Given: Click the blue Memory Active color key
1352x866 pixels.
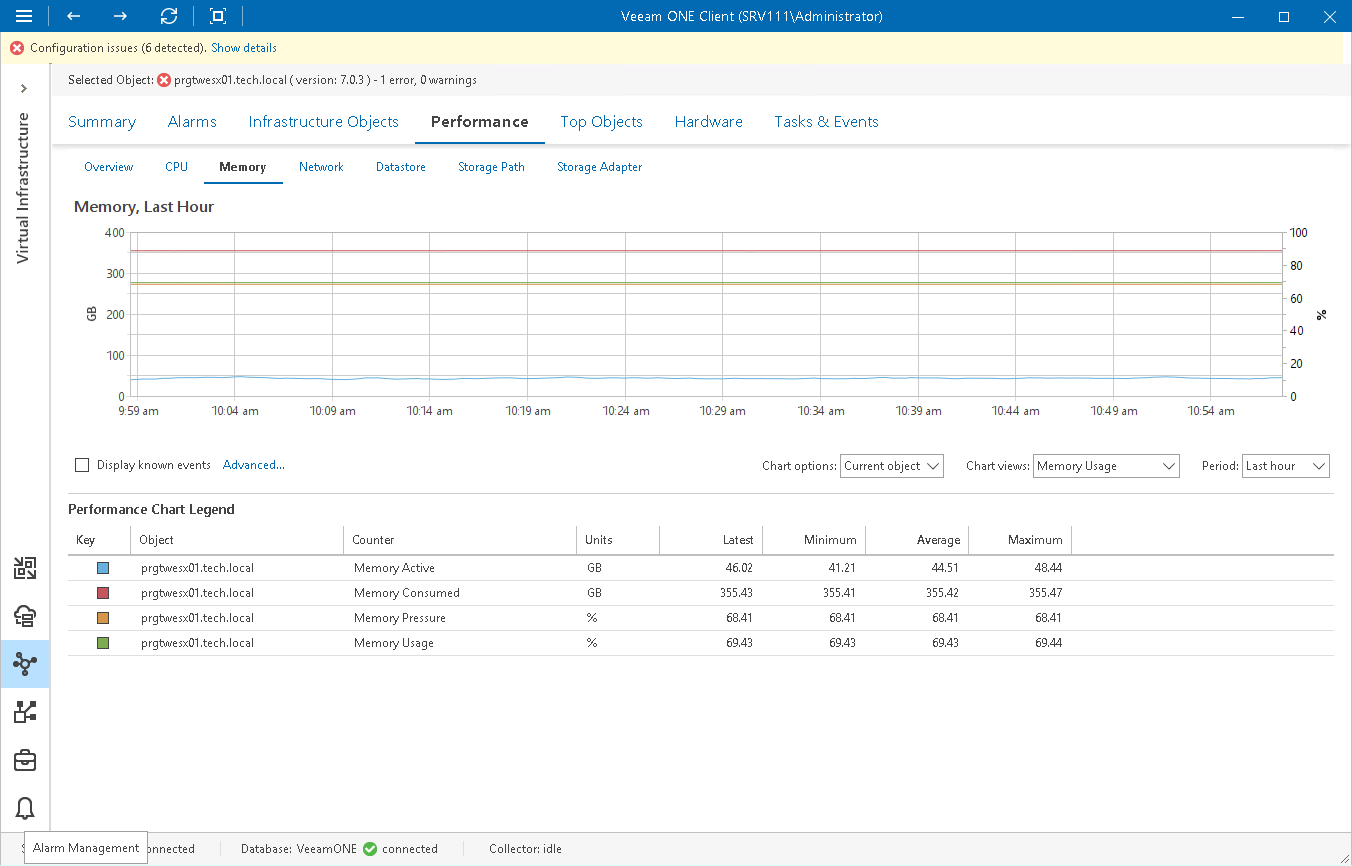Looking at the screenshot, I should tap(102, 568).
